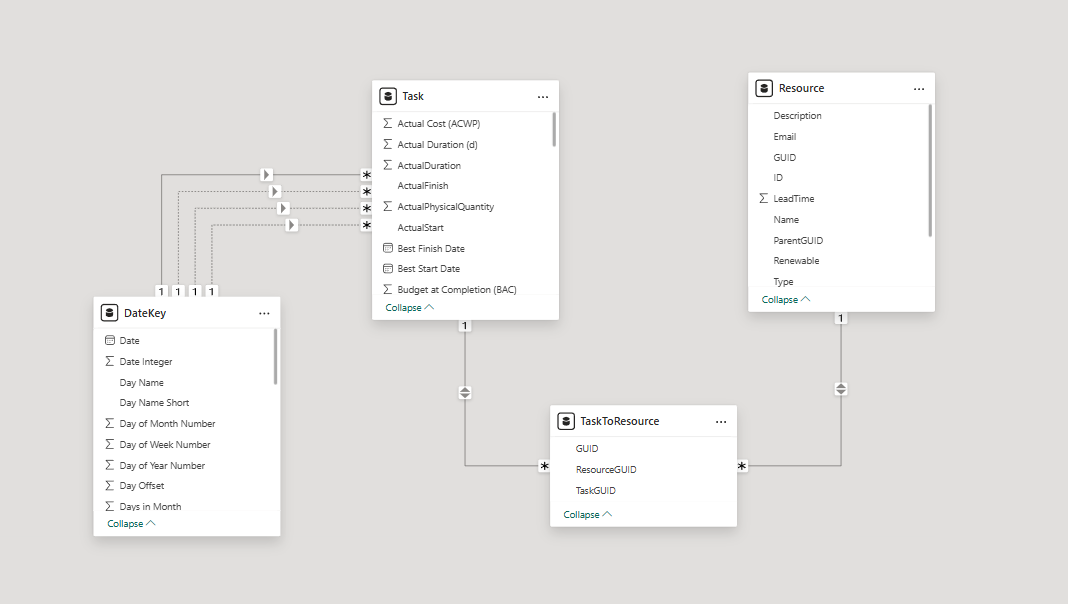Click the Task table vertical scrollbar
The image size is (1068, 604).
(554, 130)
